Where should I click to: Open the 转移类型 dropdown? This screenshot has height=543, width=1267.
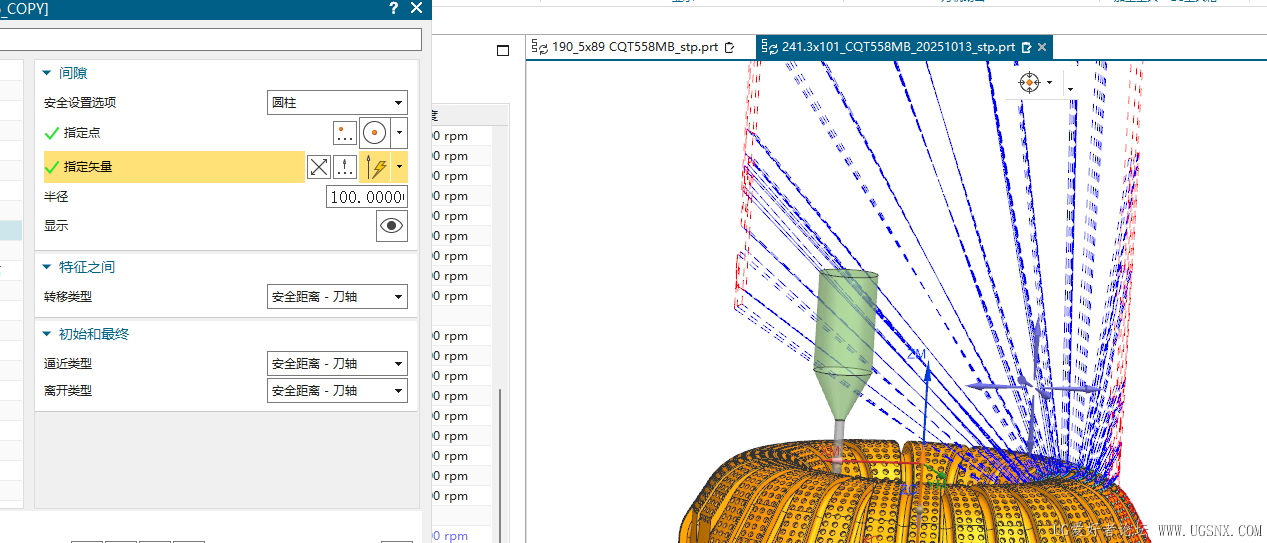337,297
